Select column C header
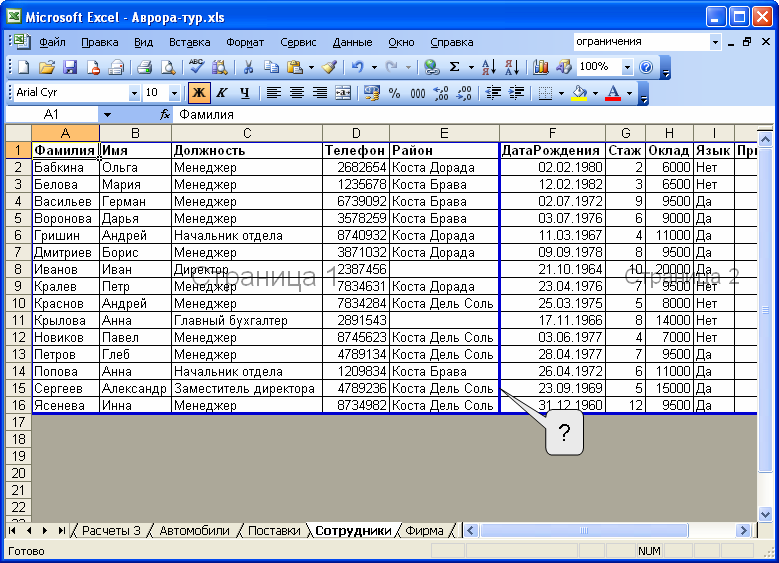This screenshot has width=779, height=563. click(x=247, y=133)
